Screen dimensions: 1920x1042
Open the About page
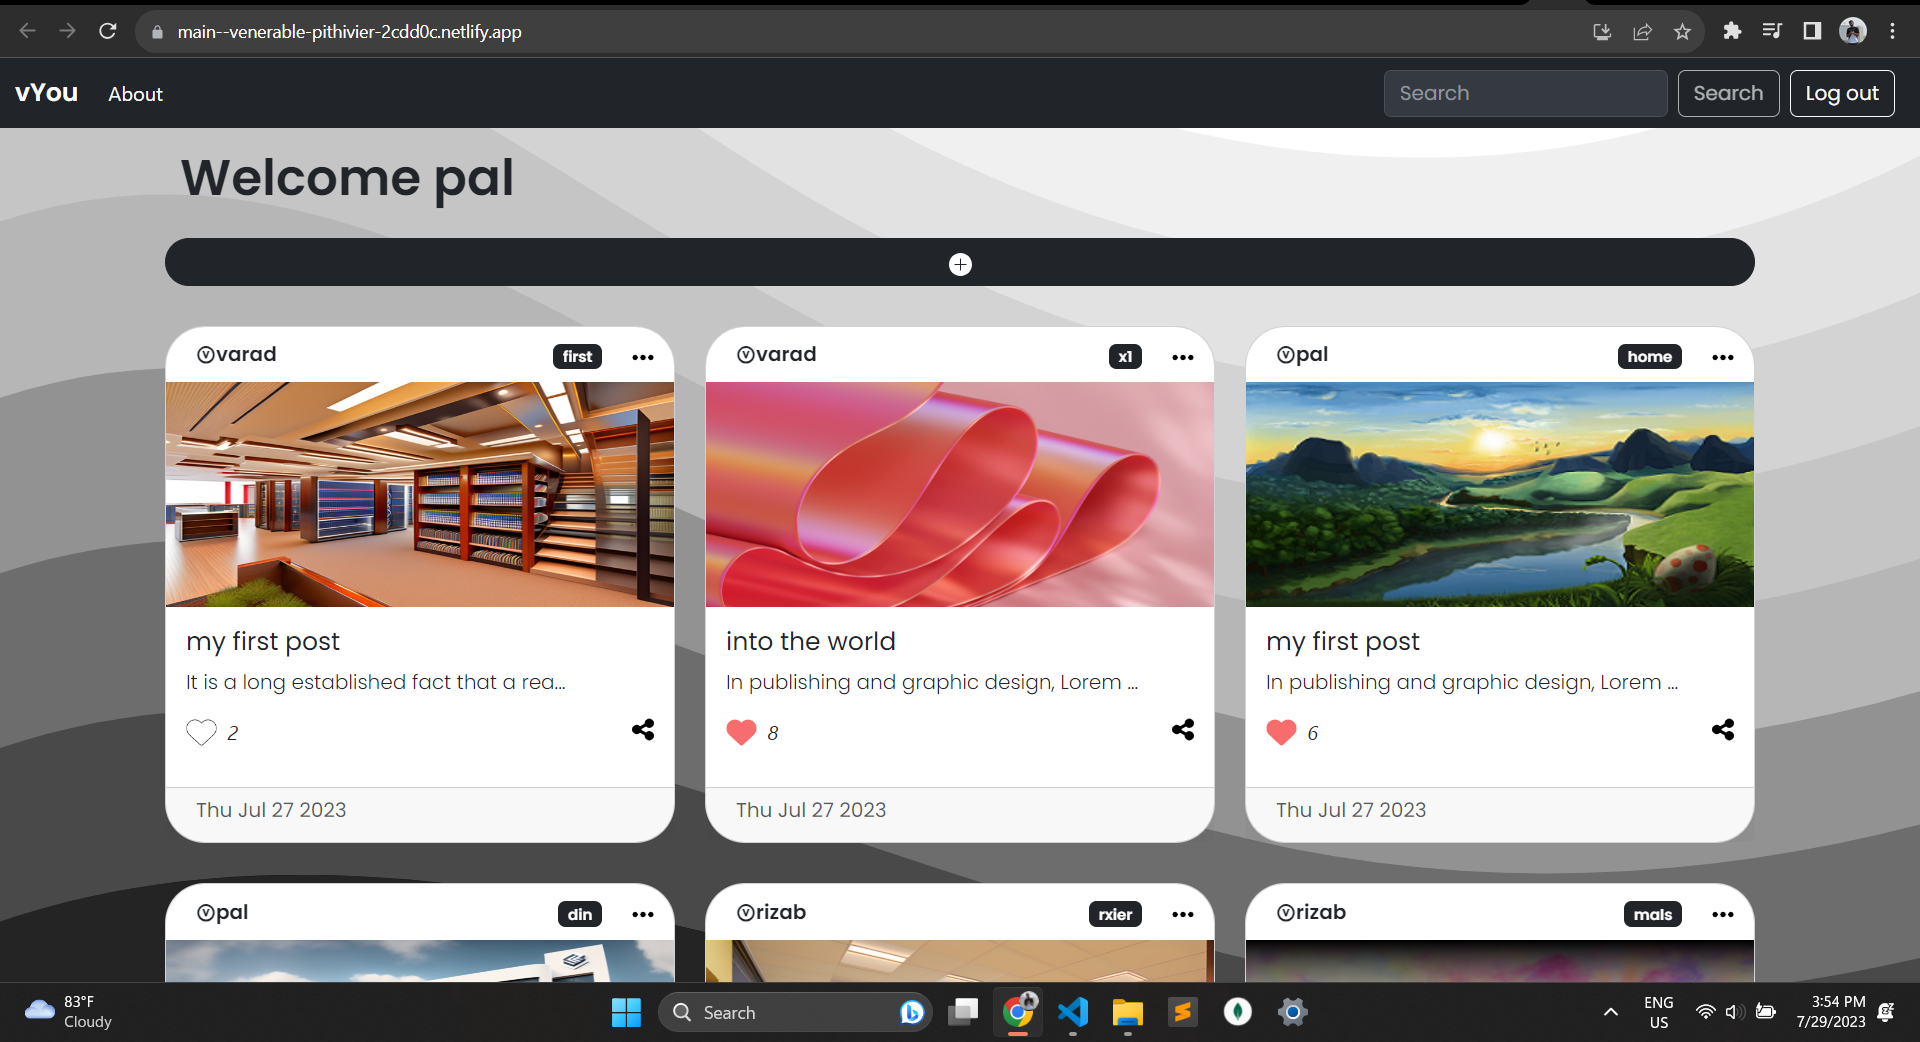135,94
